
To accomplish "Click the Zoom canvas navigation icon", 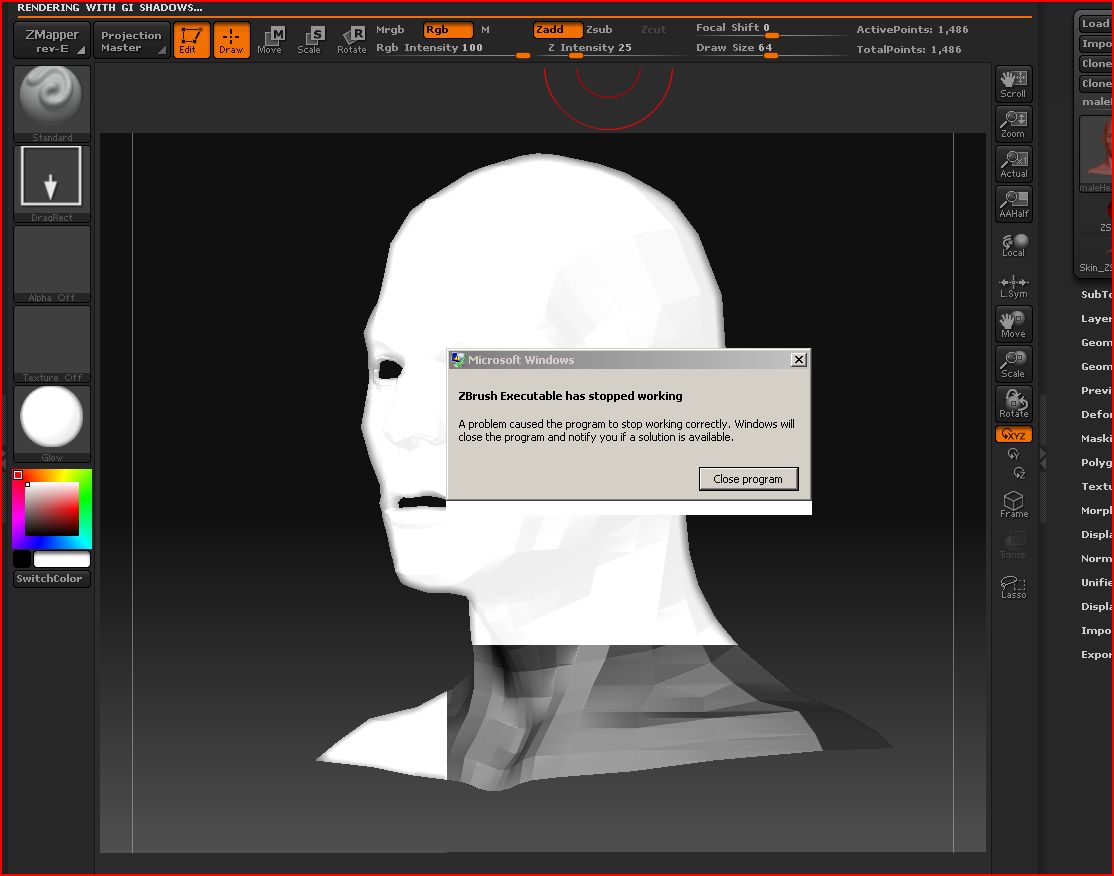I will [1014, 124].
